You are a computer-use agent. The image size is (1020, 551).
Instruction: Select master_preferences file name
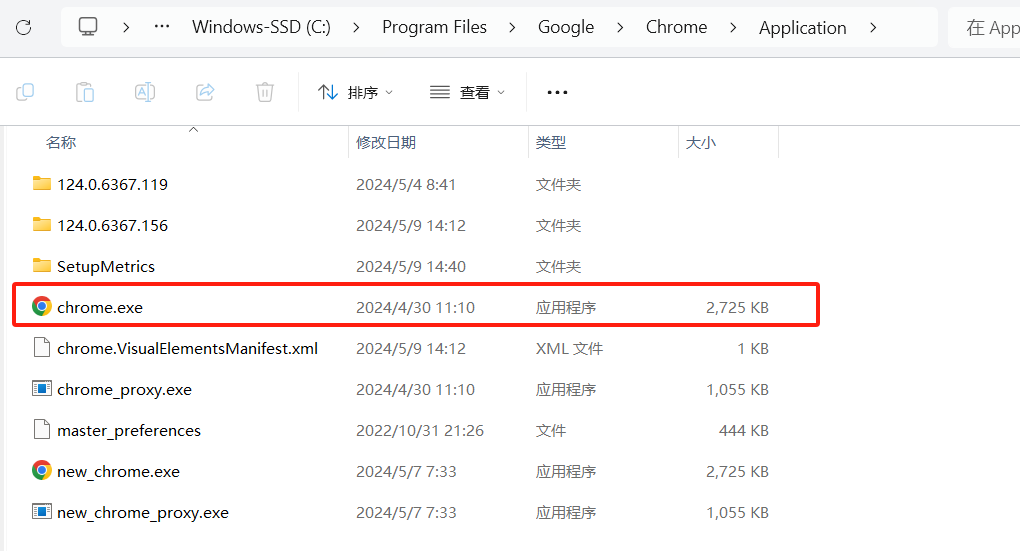tap(129, 431)
